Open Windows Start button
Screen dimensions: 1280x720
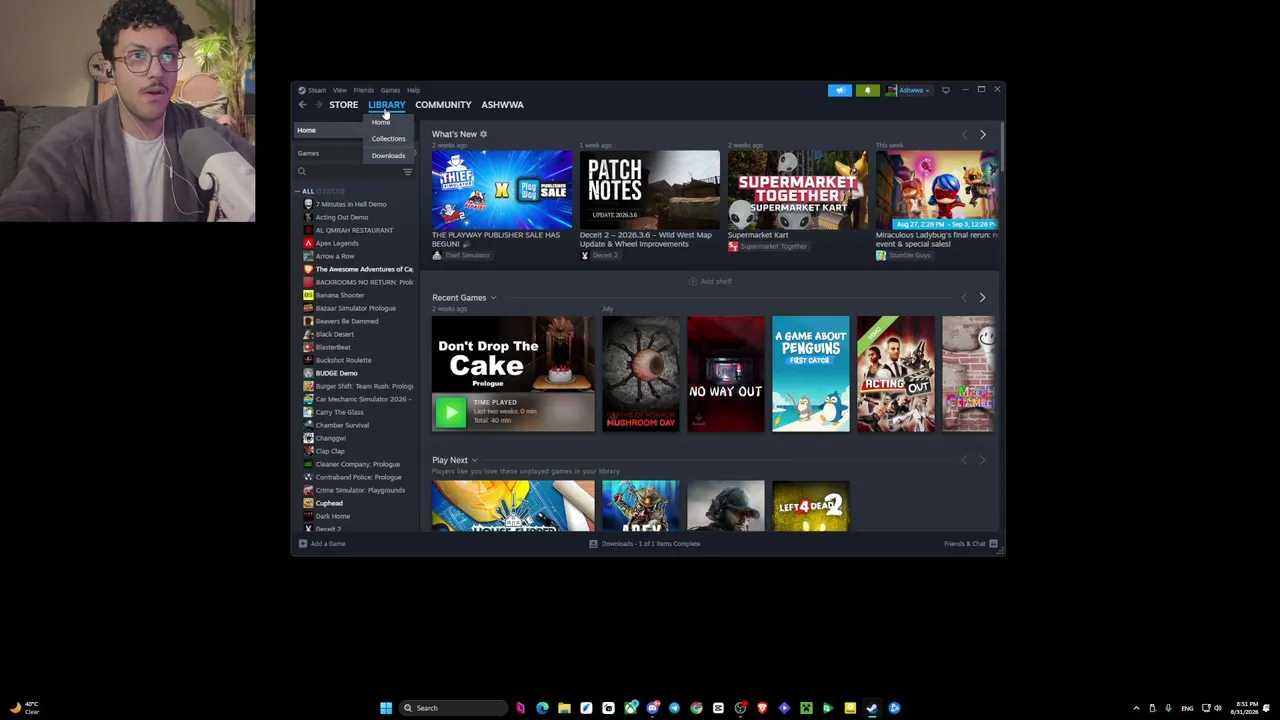pos(386,708)
